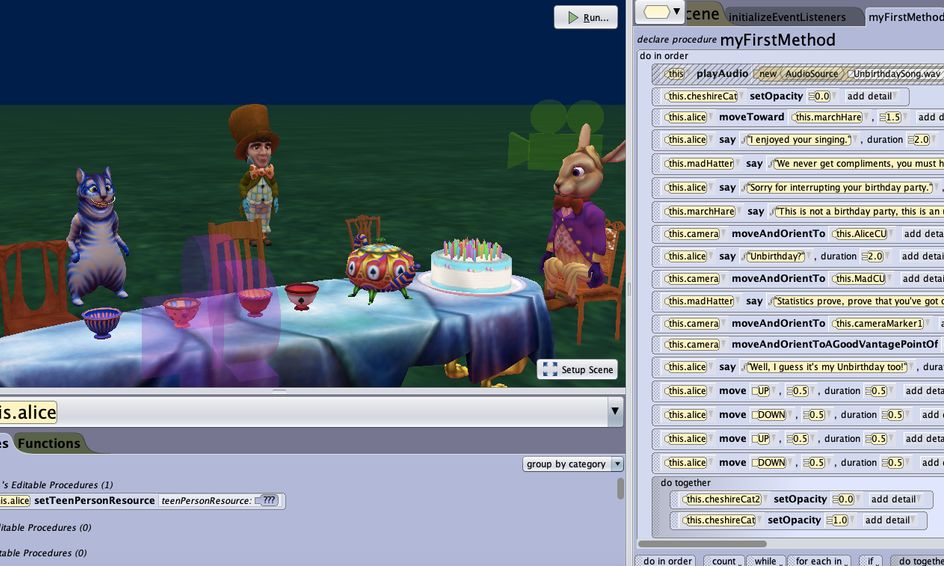Viewport: 944px width, 566px height.
Task: Switch to the myFirstMethod tab
Action: (905, 17)
